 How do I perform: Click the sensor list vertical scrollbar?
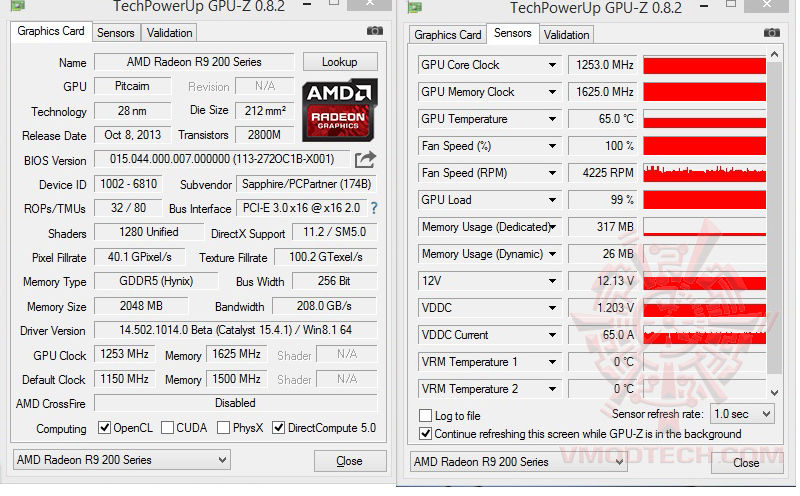pos(773,220)
